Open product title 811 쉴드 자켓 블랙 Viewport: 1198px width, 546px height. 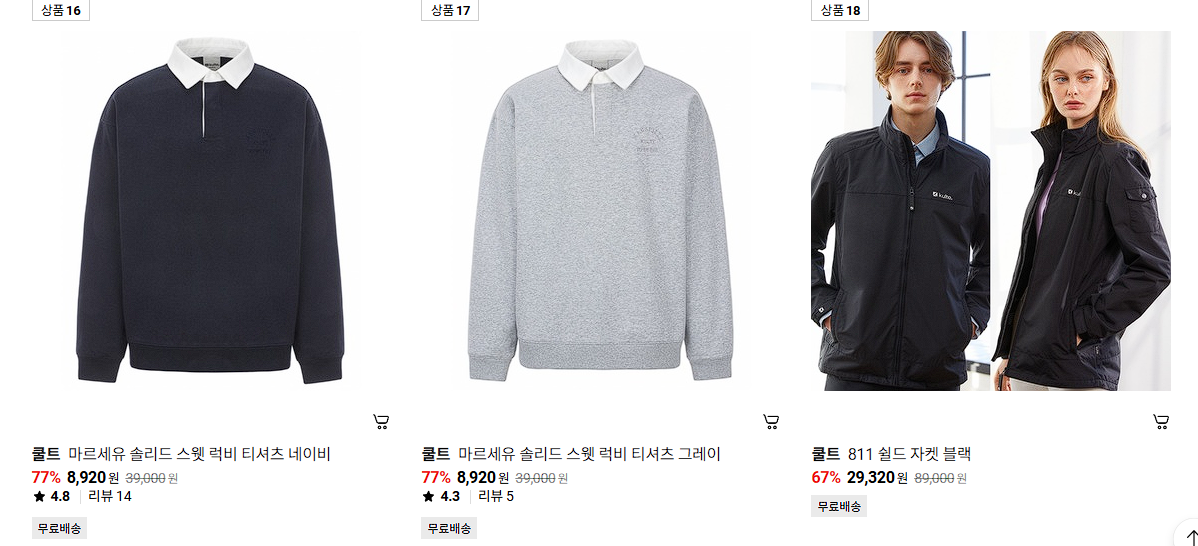909,454
